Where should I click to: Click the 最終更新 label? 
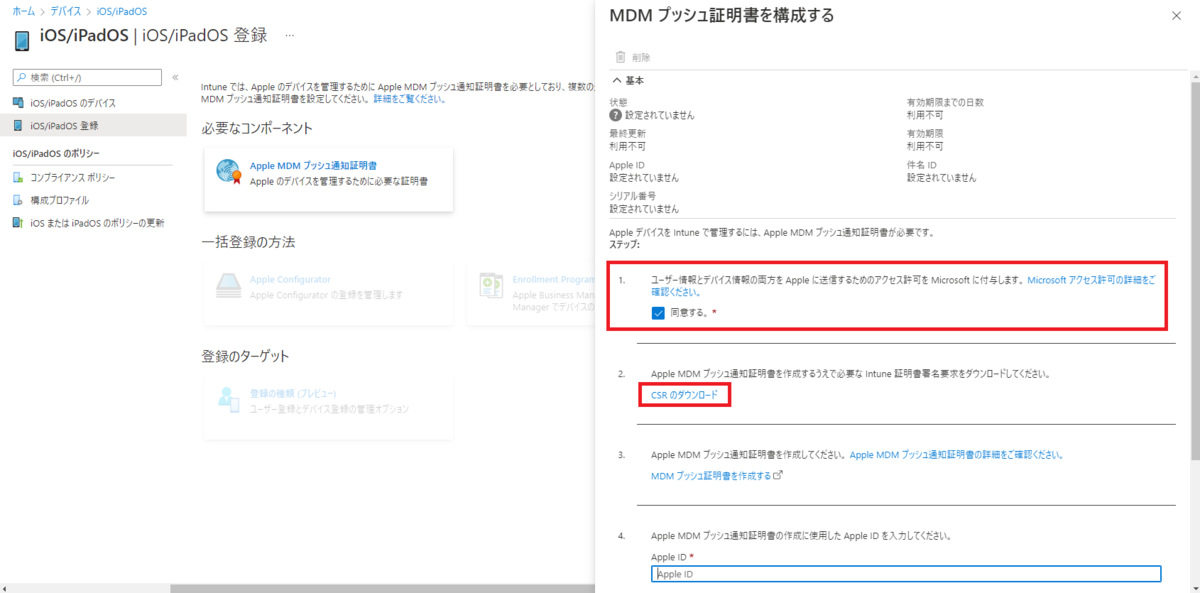tap(628, 134)
